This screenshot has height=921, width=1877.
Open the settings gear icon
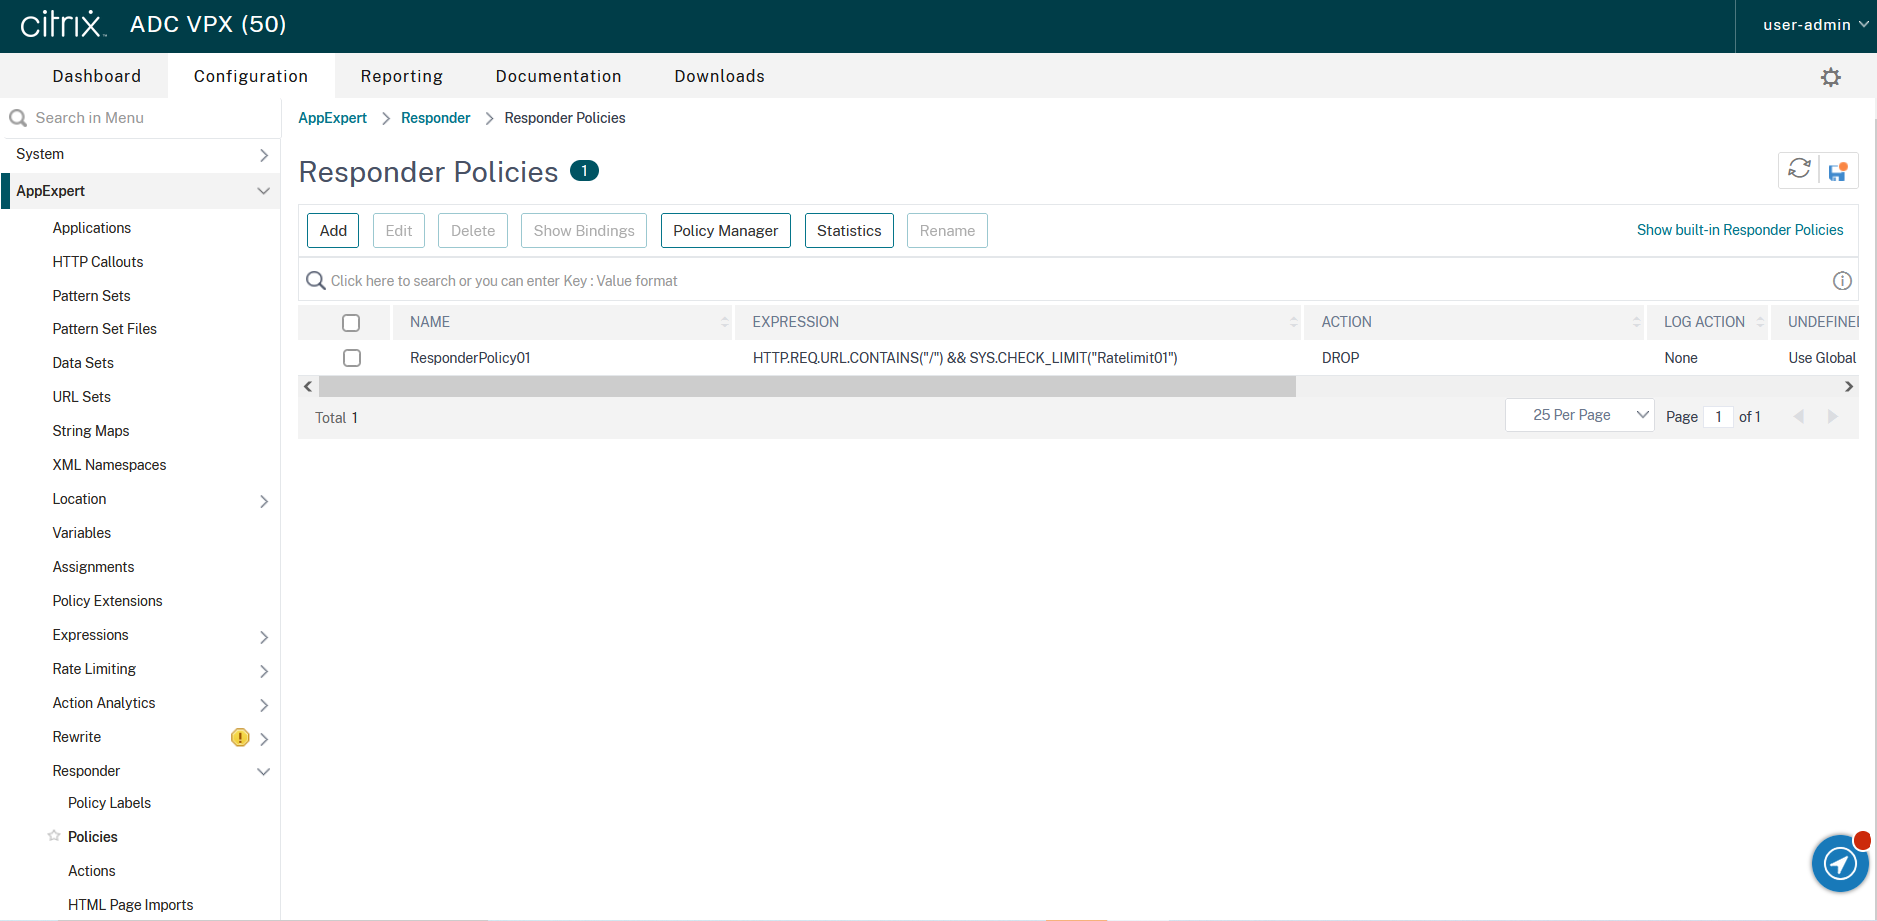click(1830, 77)
